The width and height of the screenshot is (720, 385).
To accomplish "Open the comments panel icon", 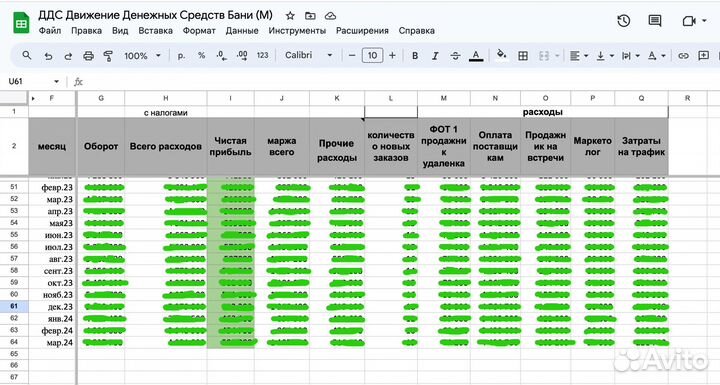I will pos(655,21).
